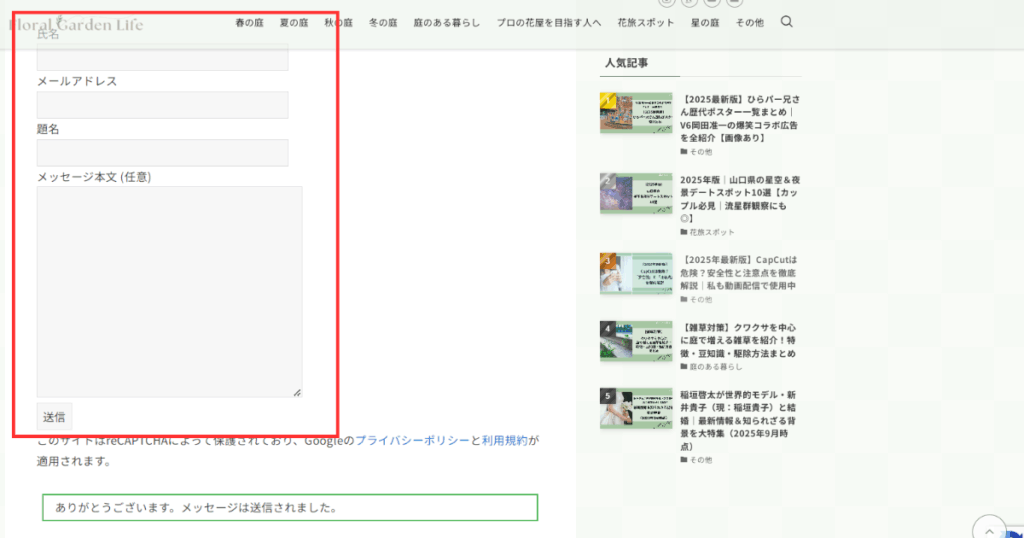Open the 秋の庭 menu item

[x=338, y=23]
